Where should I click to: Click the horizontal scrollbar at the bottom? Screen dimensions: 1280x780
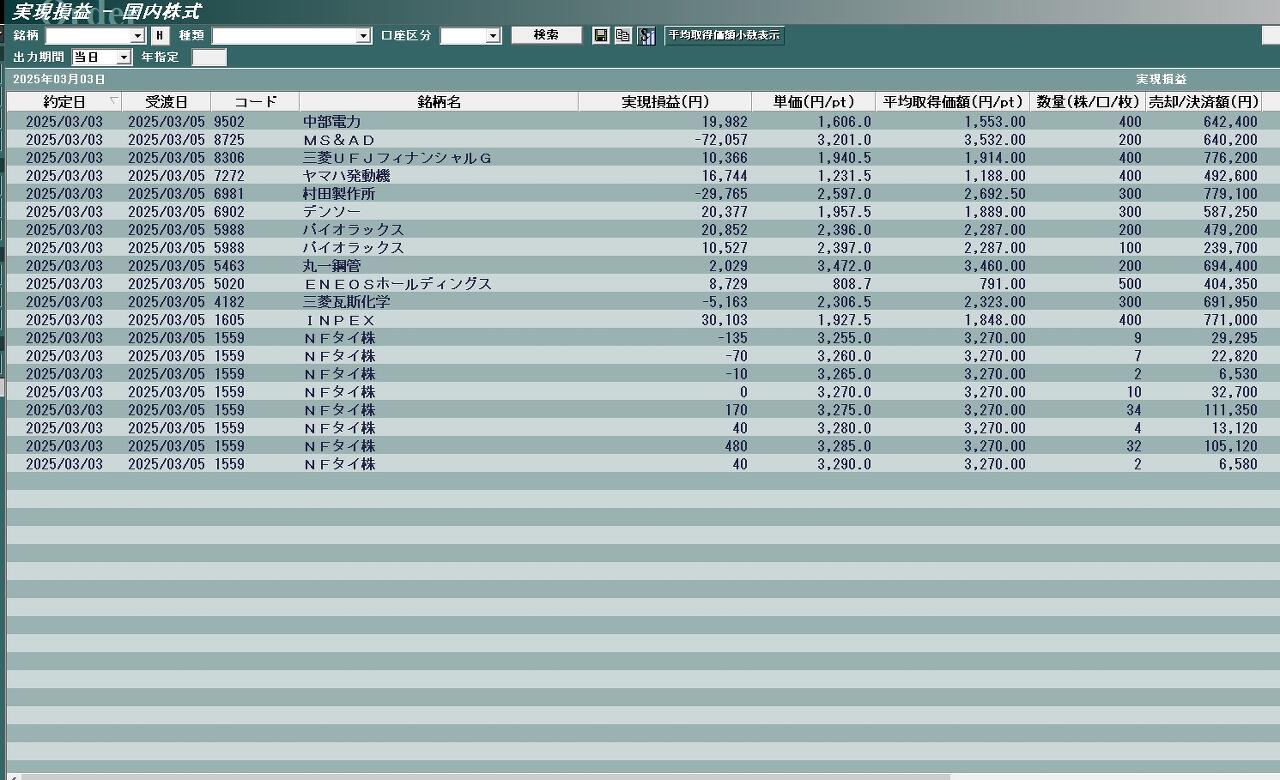click(485, 776)
